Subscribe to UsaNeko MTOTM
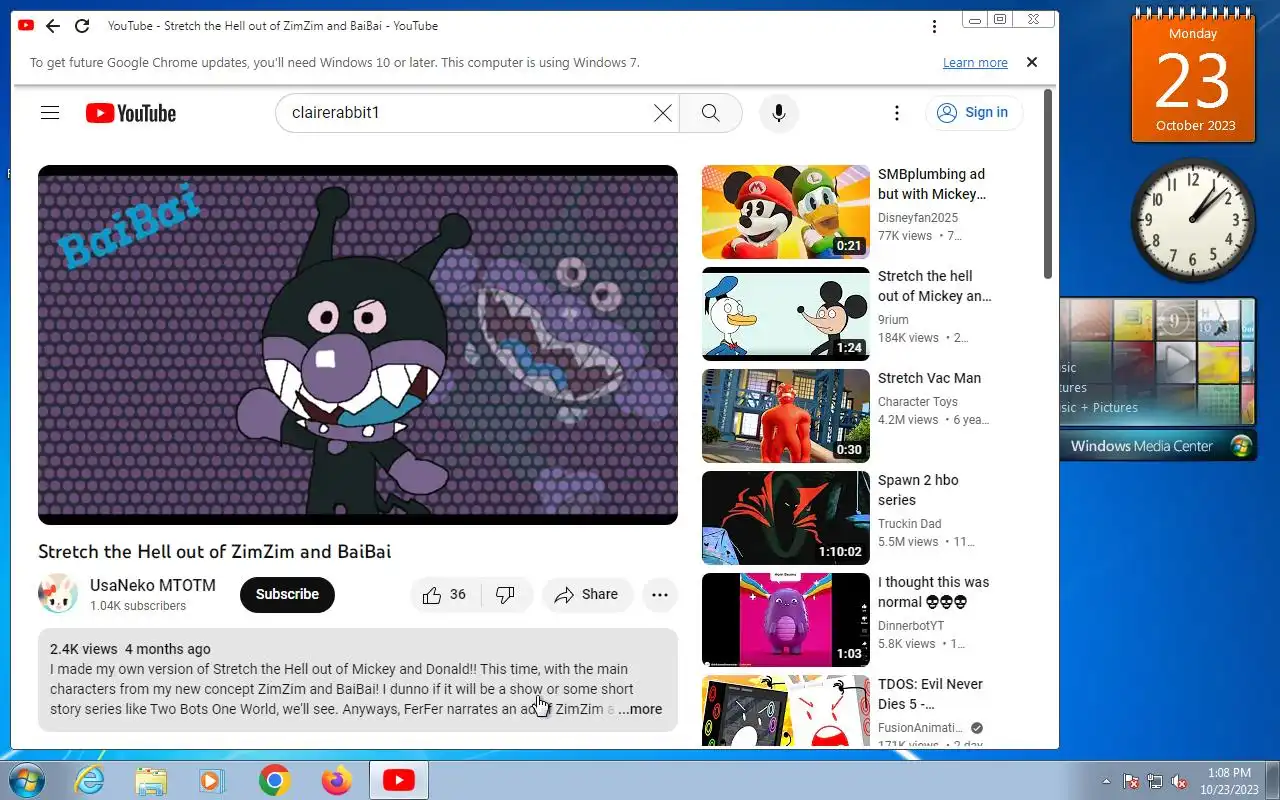 [287, 594]
